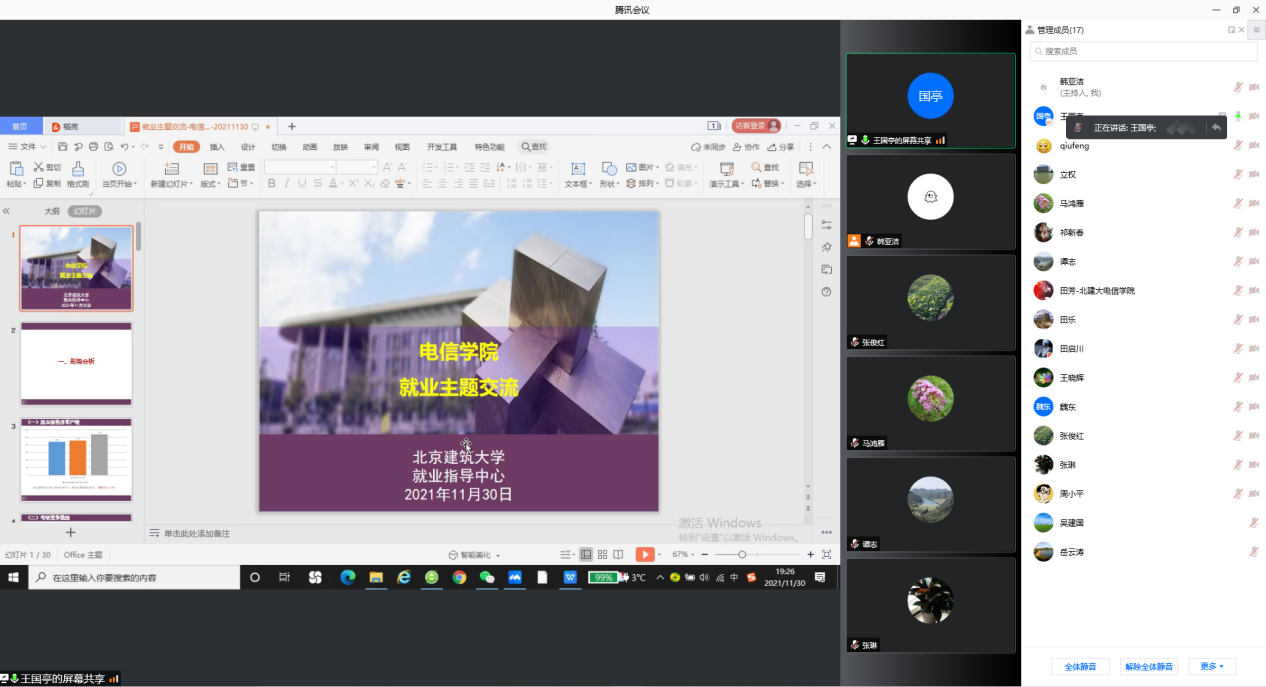Click the 文本框 text box icon
The image size is (1266, 687).
(x=577, y=168)
